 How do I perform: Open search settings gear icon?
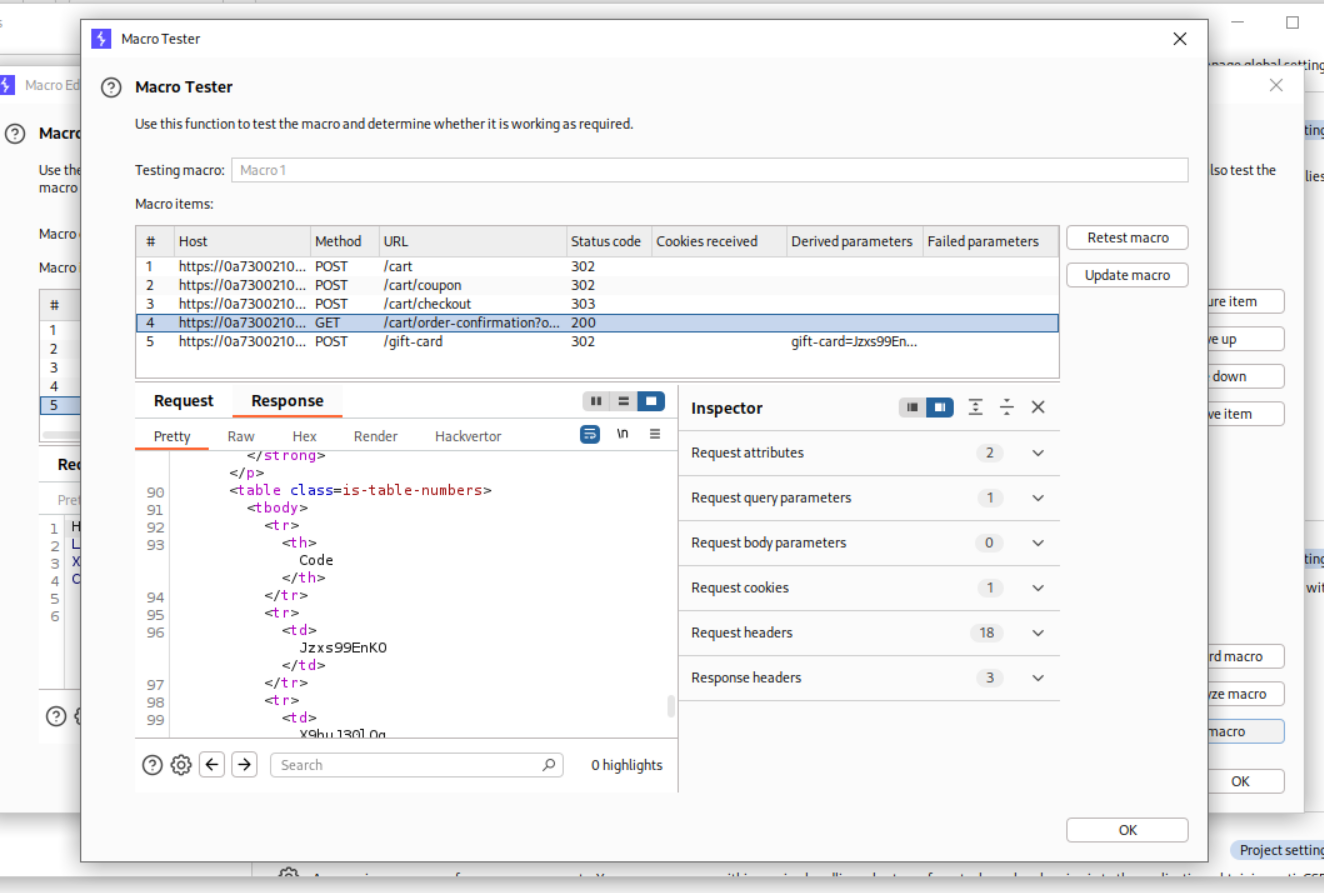click(x=181, y=765)
